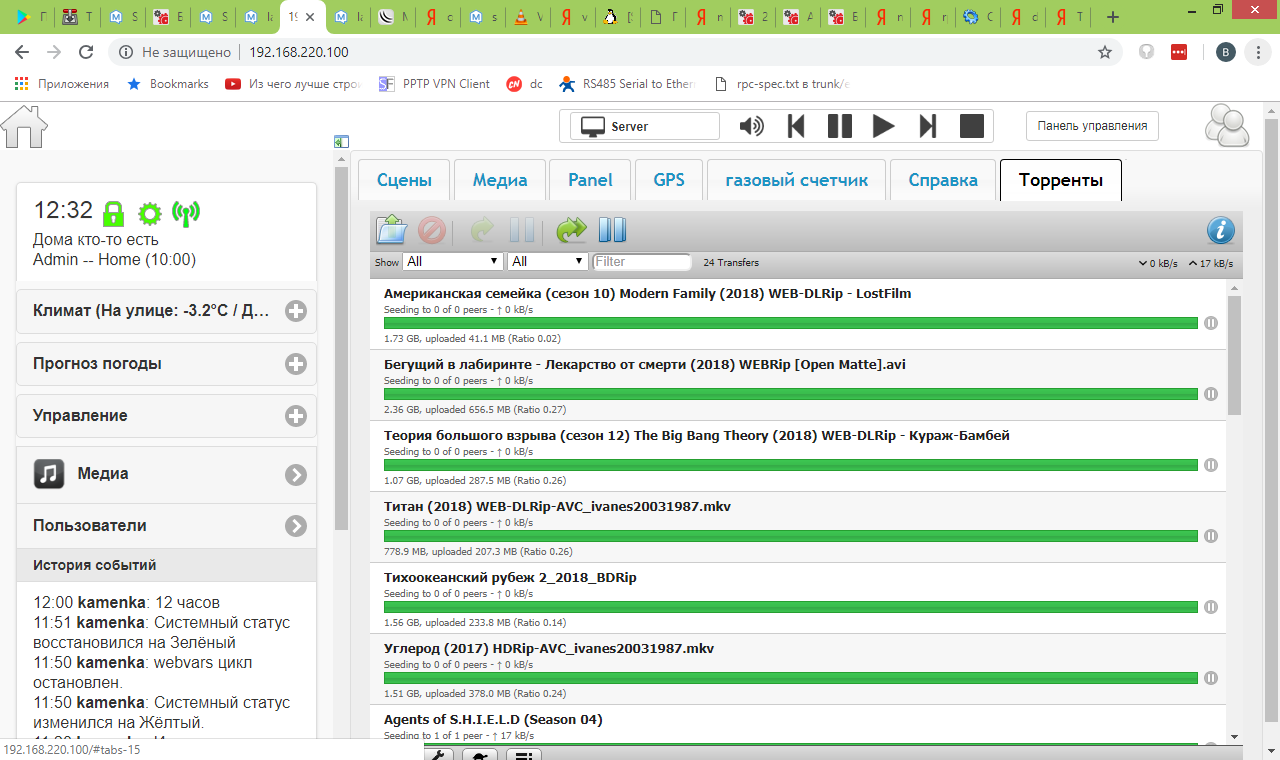The width and height of the screenshot is (1280, 760).
Task: Open the газовый счетчик tab
Action: (796, 181)
